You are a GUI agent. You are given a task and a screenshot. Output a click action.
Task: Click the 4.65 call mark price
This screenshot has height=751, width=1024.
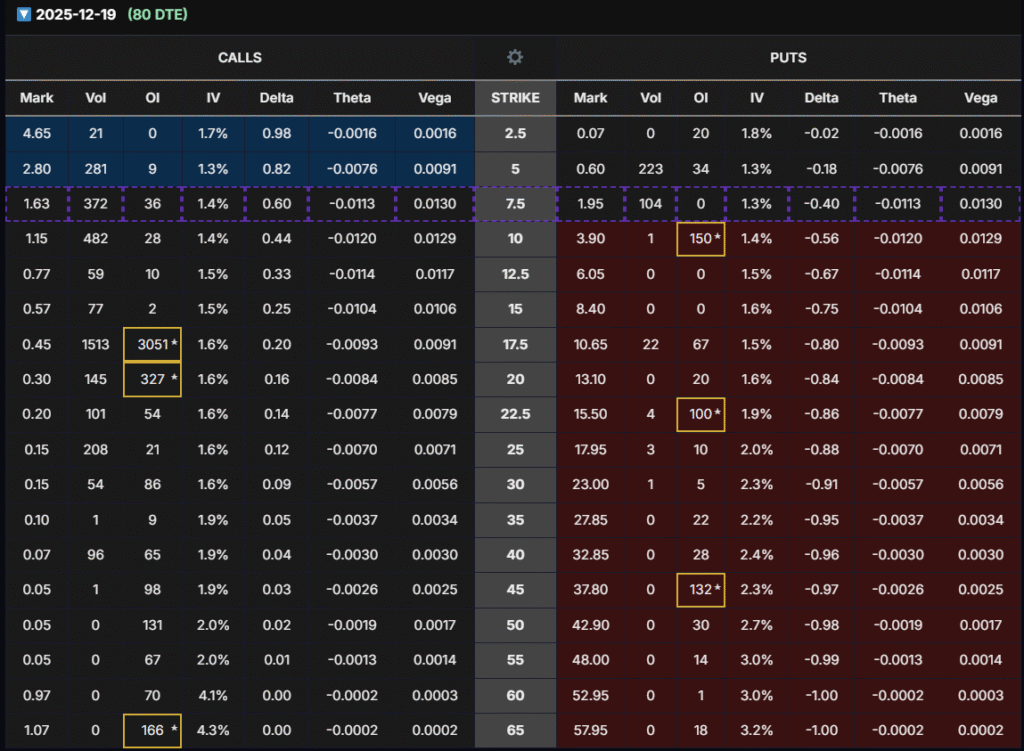[x=36, y=133]
